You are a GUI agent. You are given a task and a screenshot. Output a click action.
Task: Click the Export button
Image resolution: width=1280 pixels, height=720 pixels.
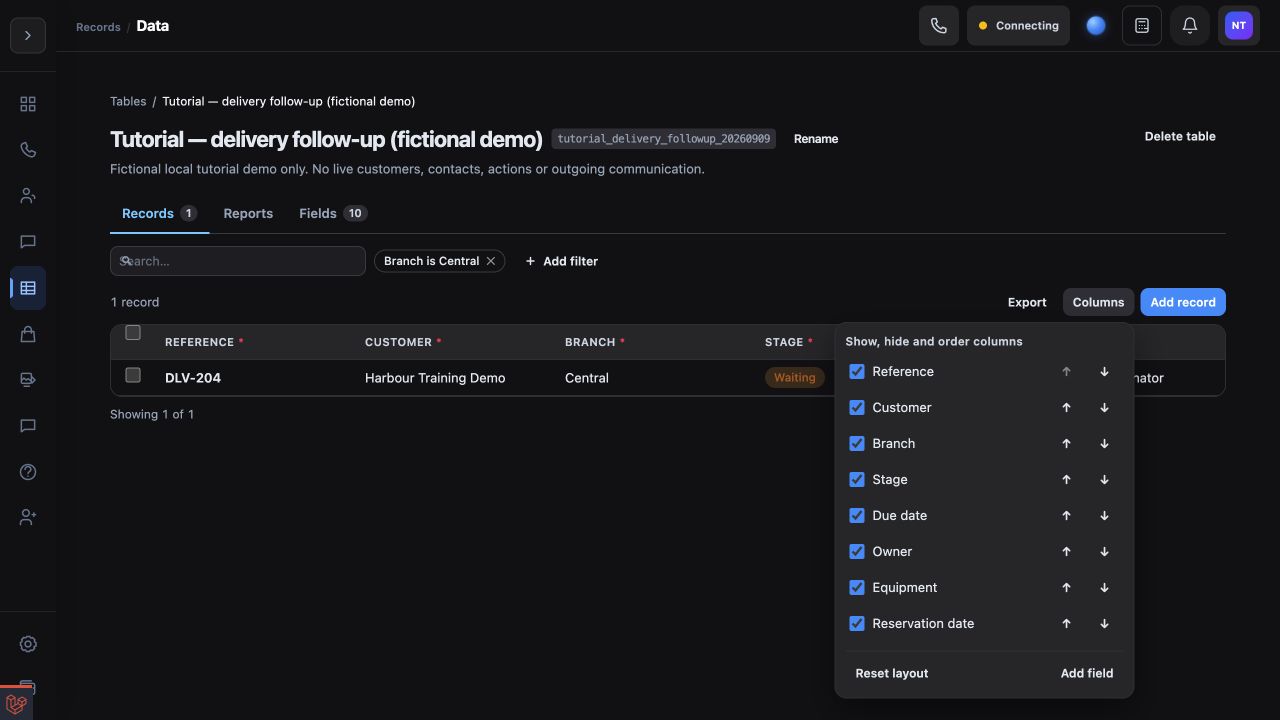point(1027,302)
